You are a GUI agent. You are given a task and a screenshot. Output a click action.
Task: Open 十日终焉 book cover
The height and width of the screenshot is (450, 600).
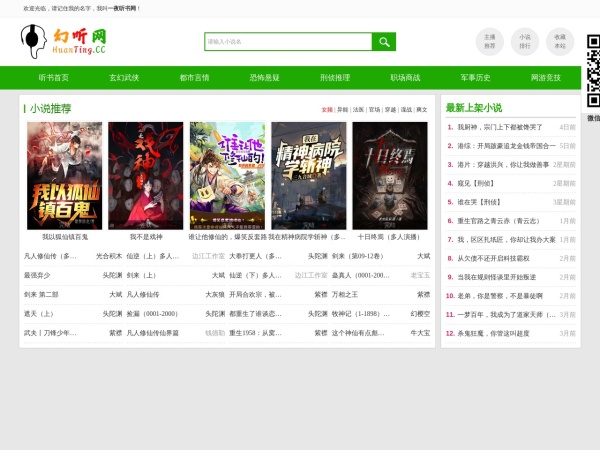pyautogui.click(x=390, y=176)
